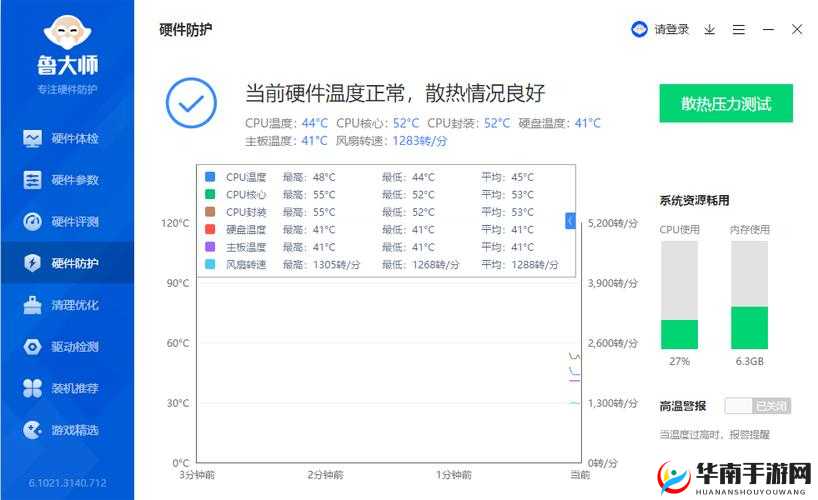Click the CPU温度 blue legend swatch
The width and height of the screenshot is (818, 500).
[210, 177]
